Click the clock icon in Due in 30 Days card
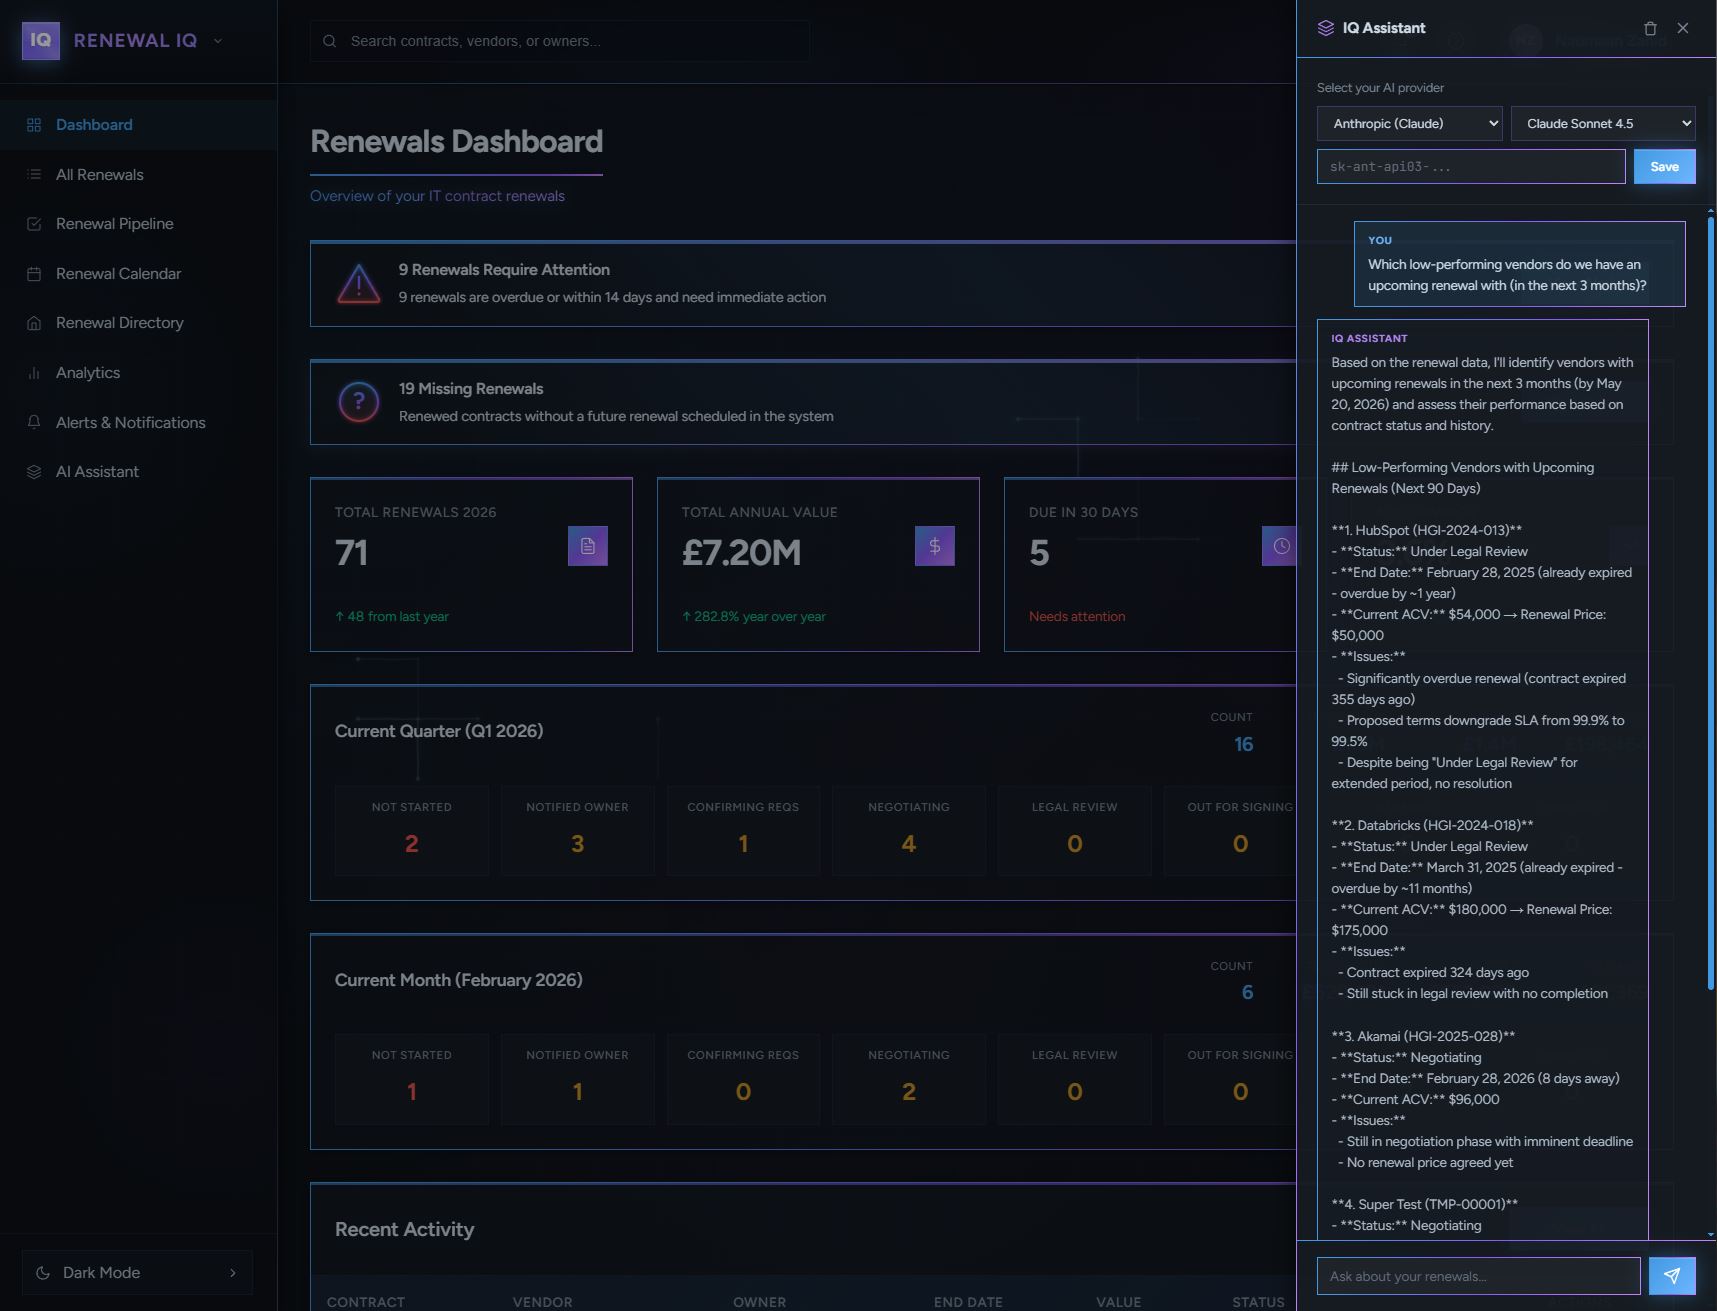This screenshot has width=1717, height=1311. click(1280, 546)
